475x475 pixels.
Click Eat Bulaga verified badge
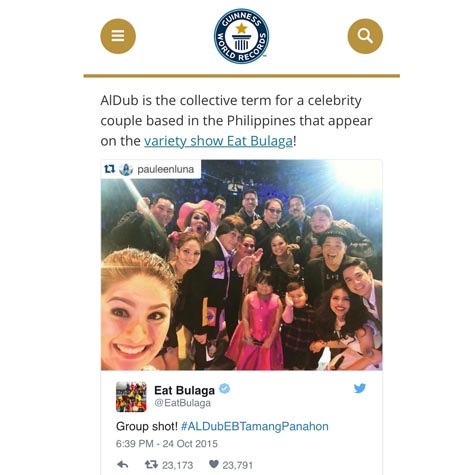pyautogui.click(x=225, y=389)
